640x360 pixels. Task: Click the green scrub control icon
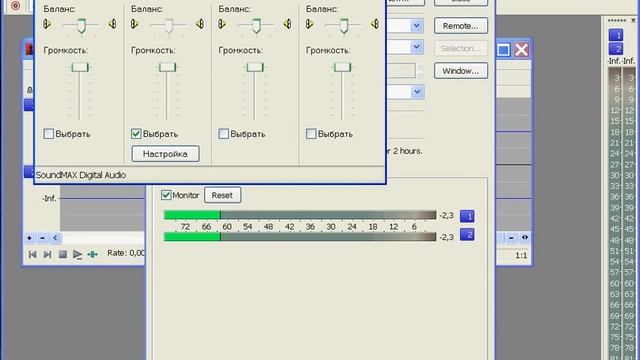[93, 254]
